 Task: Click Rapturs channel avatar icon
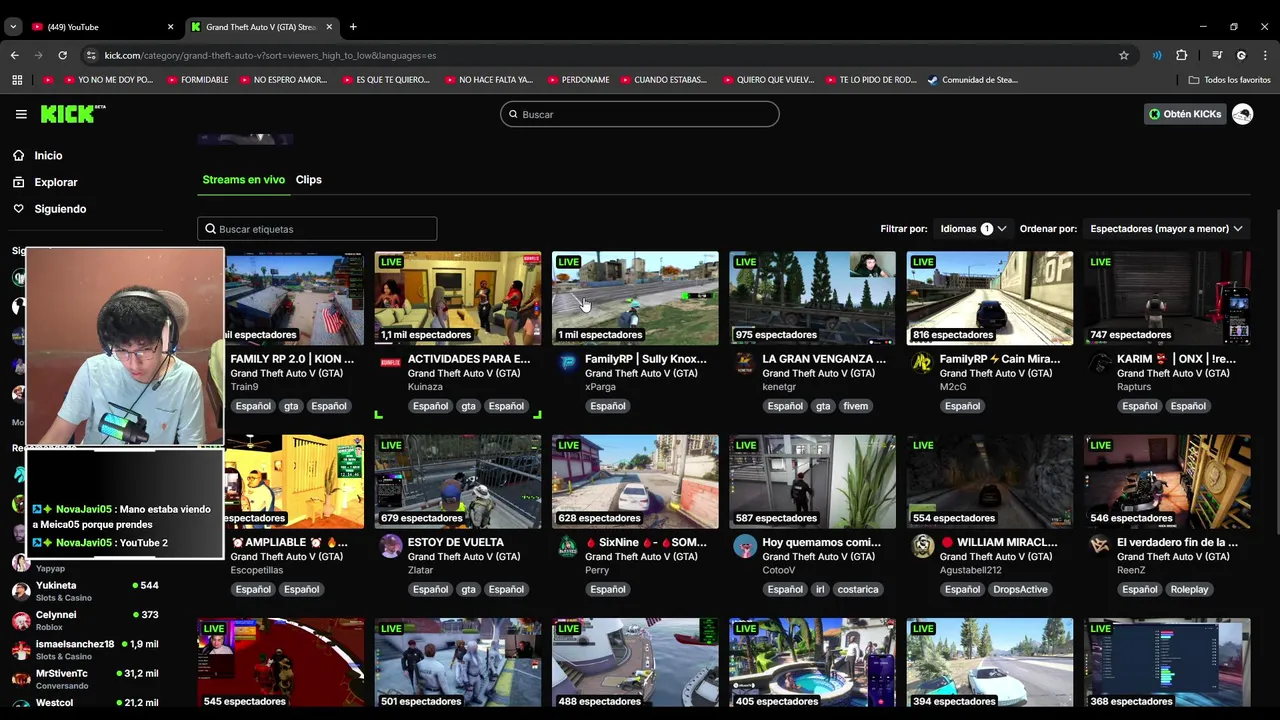tap(1099, 363)
